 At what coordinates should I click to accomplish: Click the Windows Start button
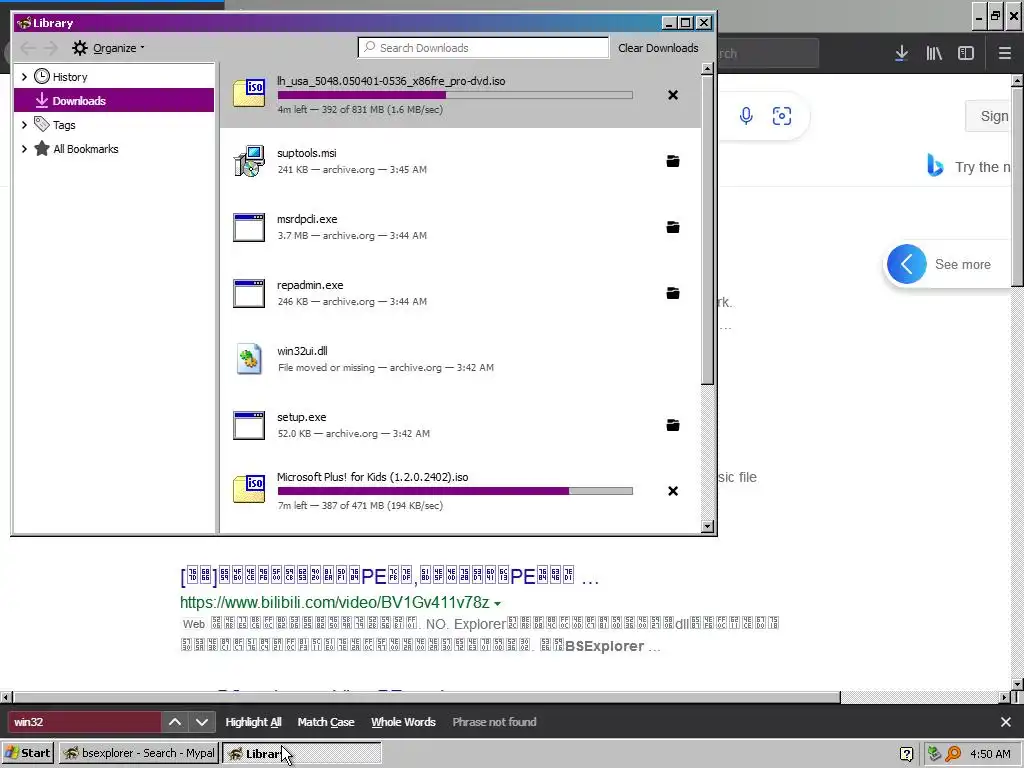28,754
